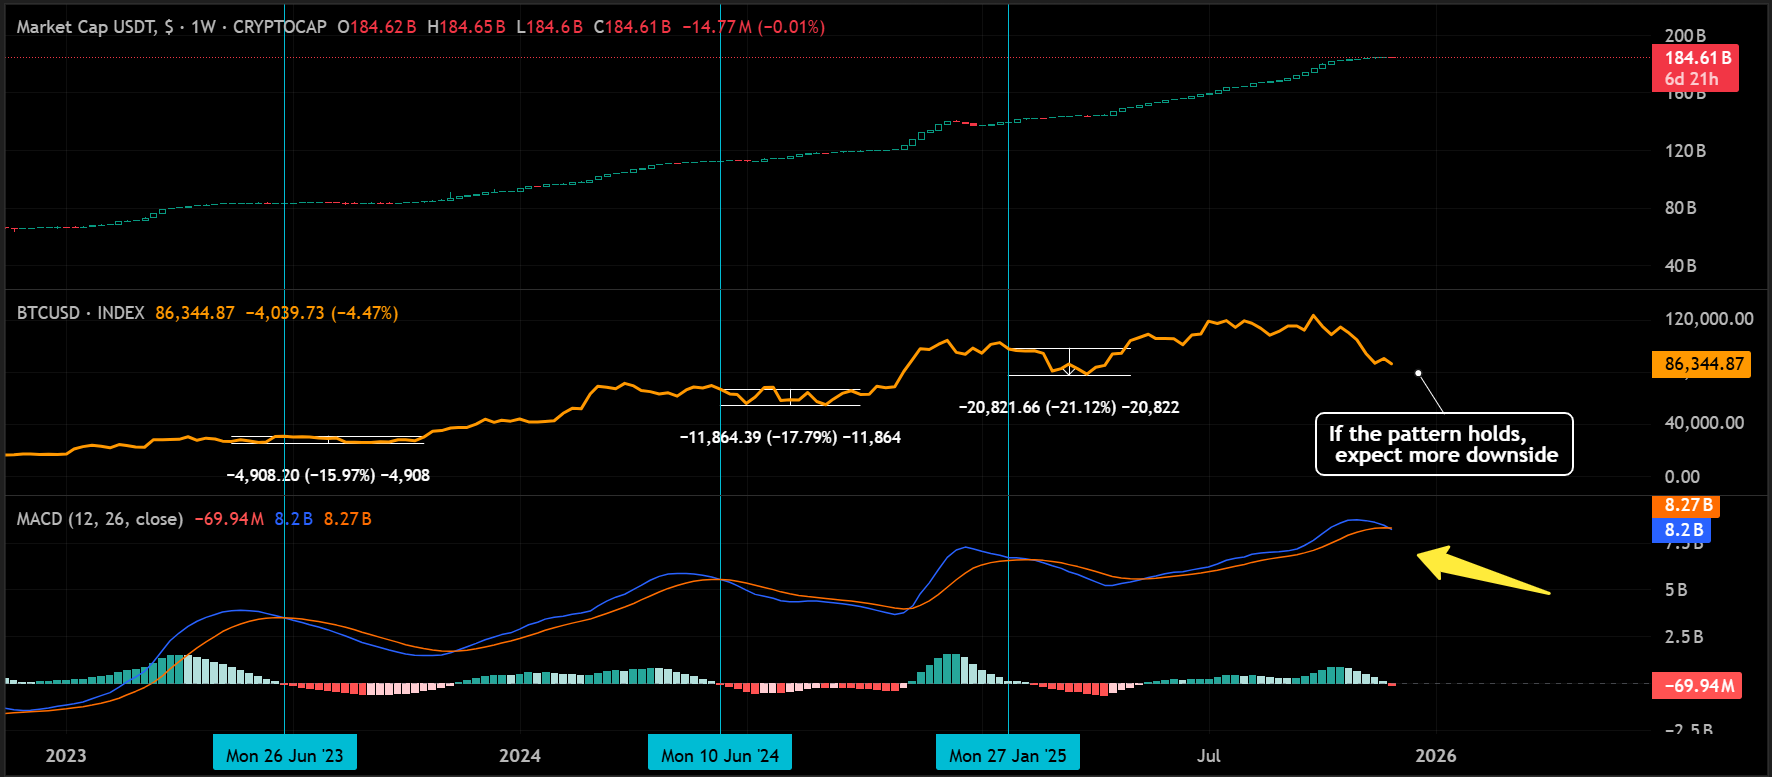Select the -15.97% price range measurement label
This screenshot has height=777, width=1772.
[x=328, y=475]
